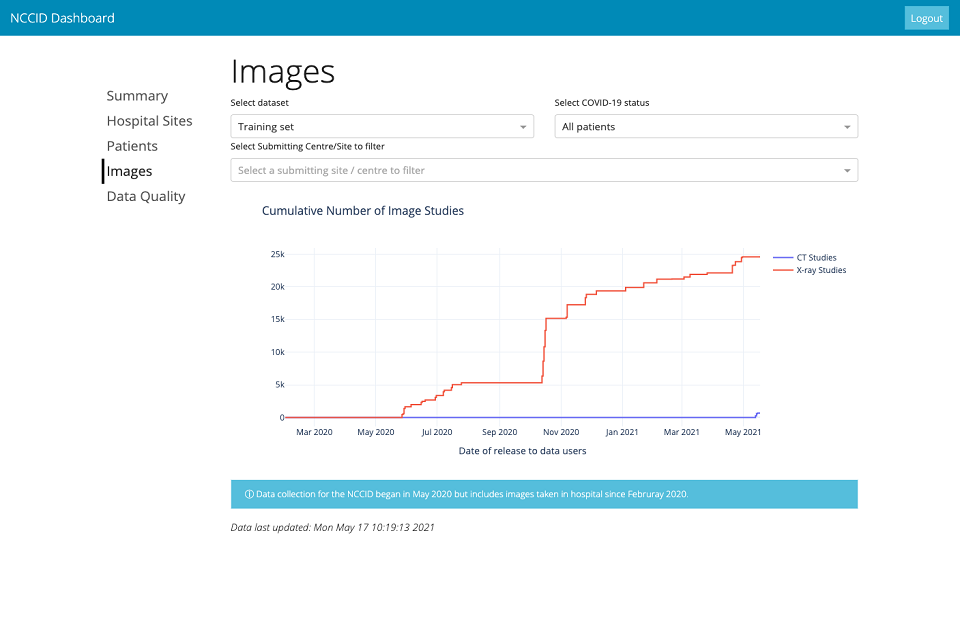Viewport: 960px width, 640px height.
Task: Navigate to the Patients page
Action: click(132, 146)
